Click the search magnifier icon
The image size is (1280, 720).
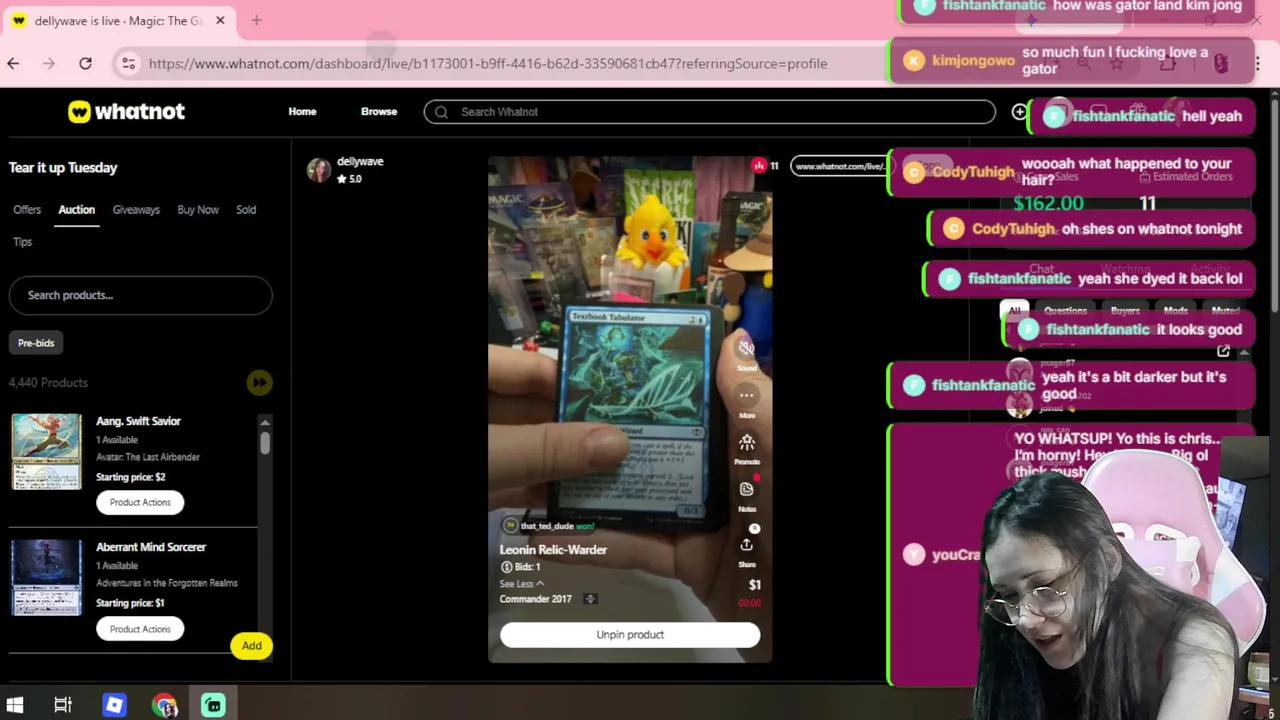click(441, 112)
